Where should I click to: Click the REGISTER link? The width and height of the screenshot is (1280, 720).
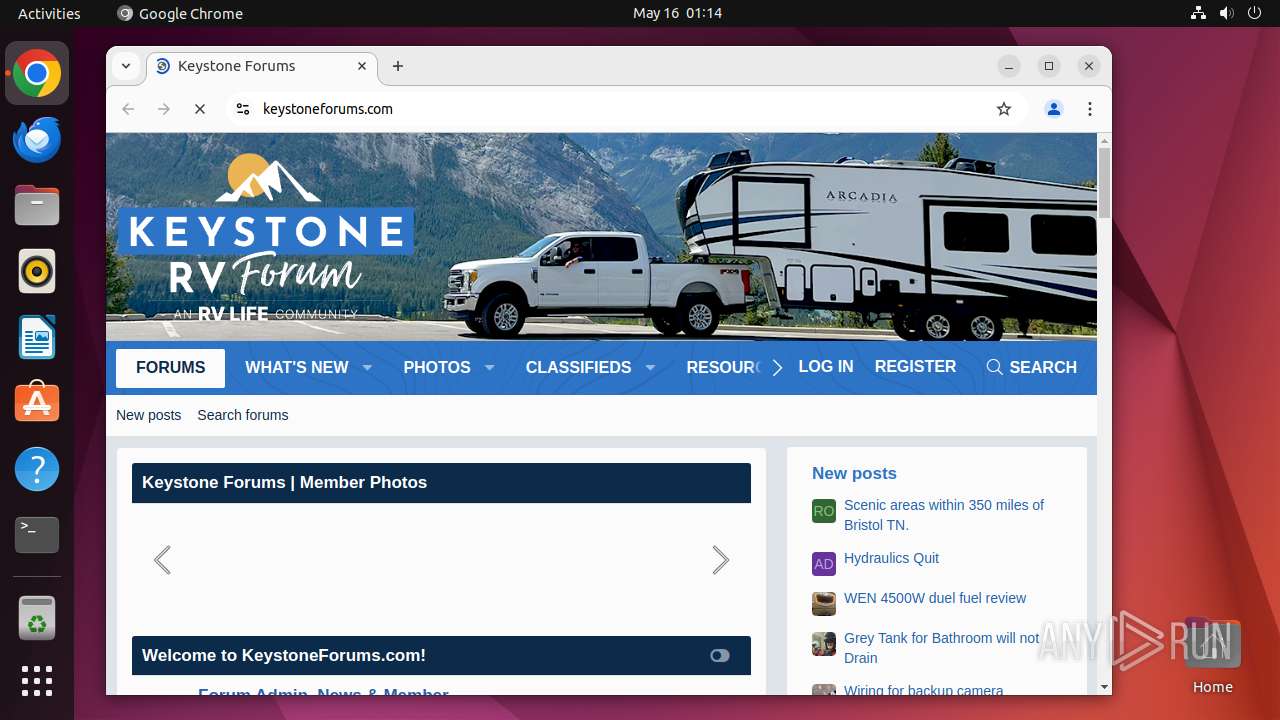click(915, 367)
